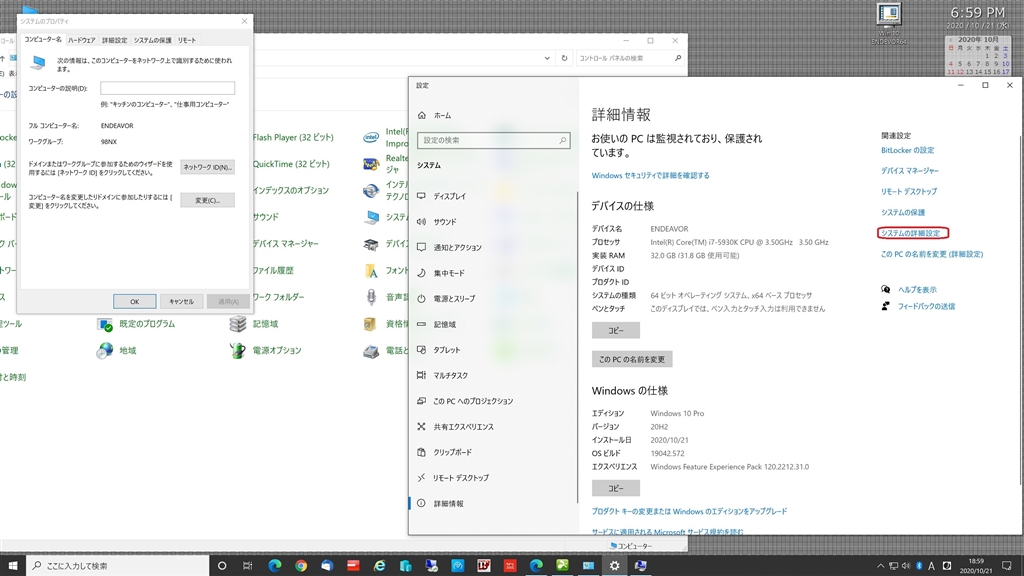Focus the コンピューターの説明 text field

click(167, 88)
